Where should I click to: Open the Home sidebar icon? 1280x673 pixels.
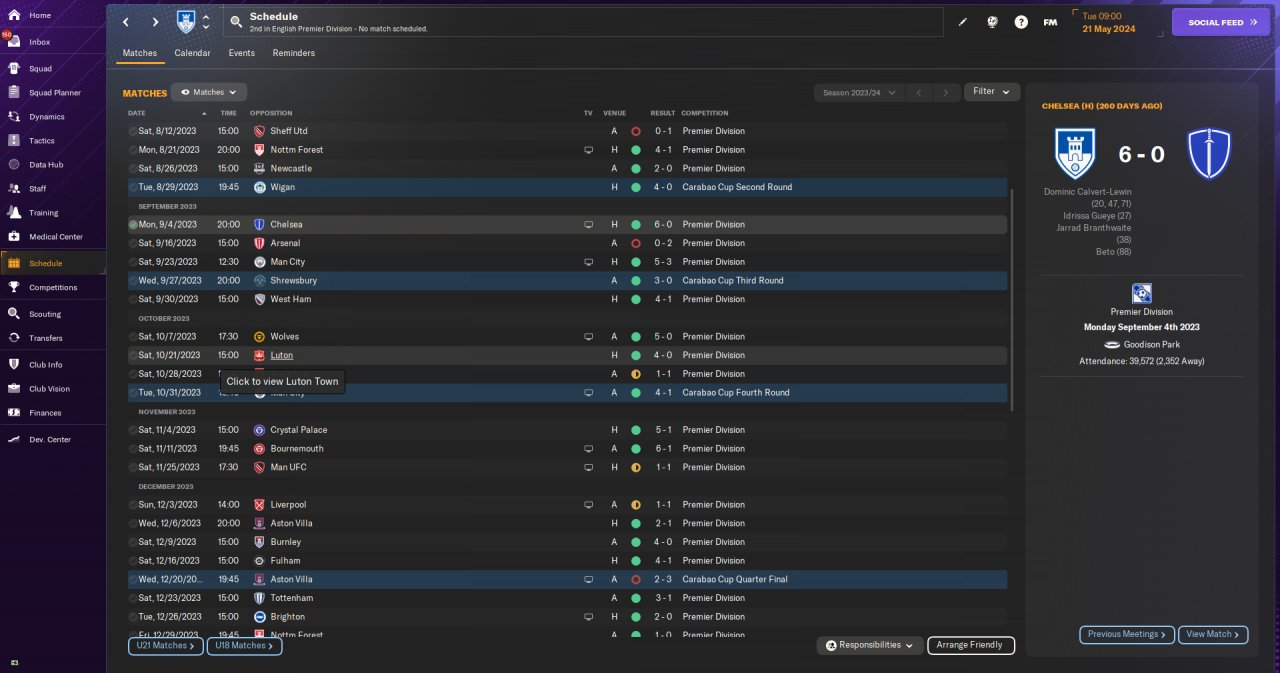pyautogui.click(x=14, y=15)
